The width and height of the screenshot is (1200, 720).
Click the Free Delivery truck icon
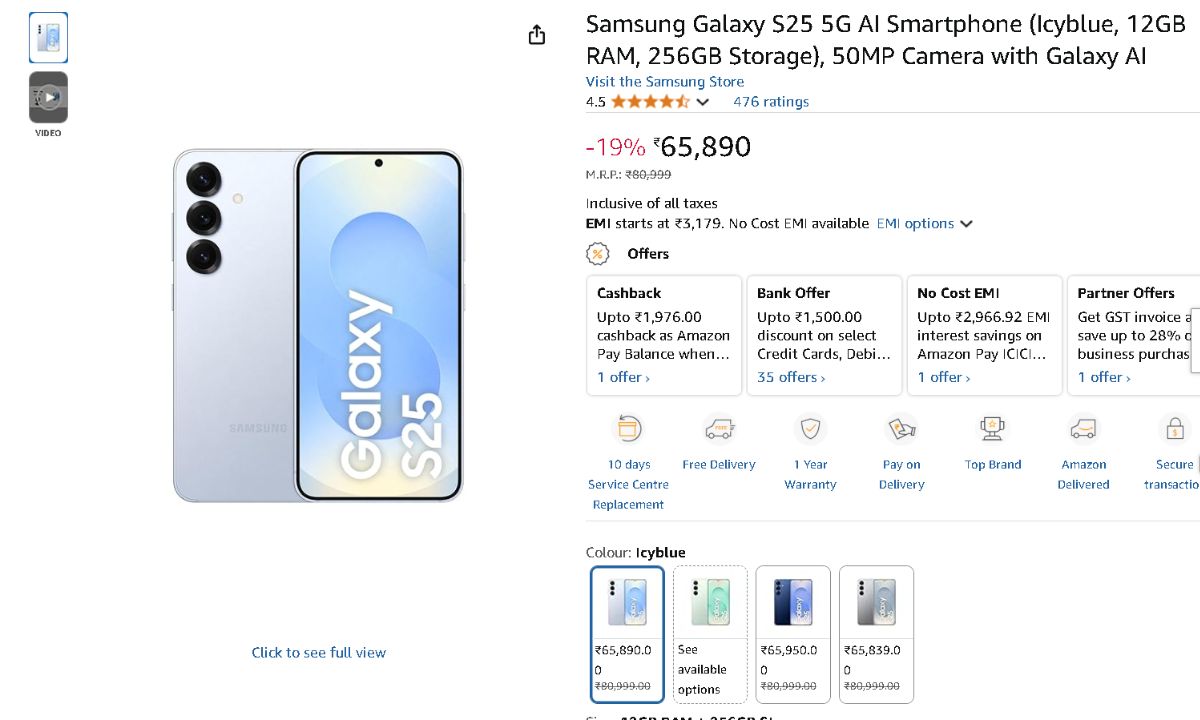pos(719,429)
